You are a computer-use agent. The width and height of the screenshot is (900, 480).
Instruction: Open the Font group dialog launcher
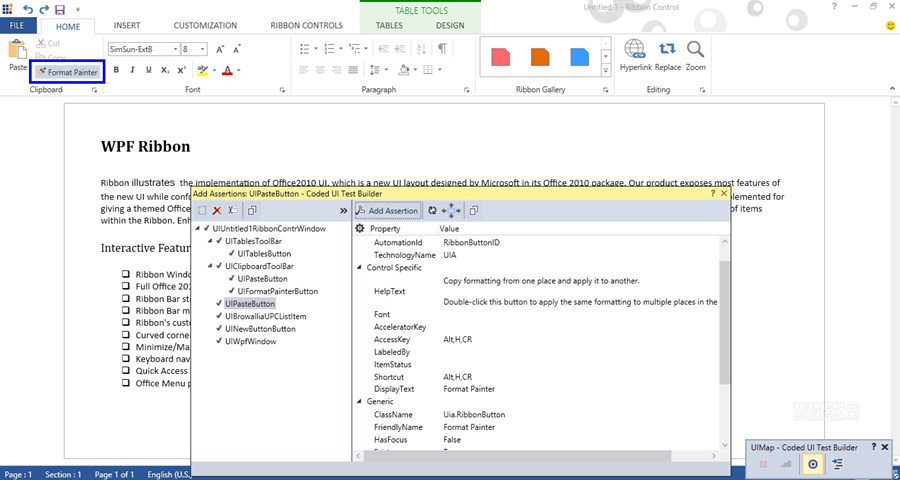click(282, 90)
